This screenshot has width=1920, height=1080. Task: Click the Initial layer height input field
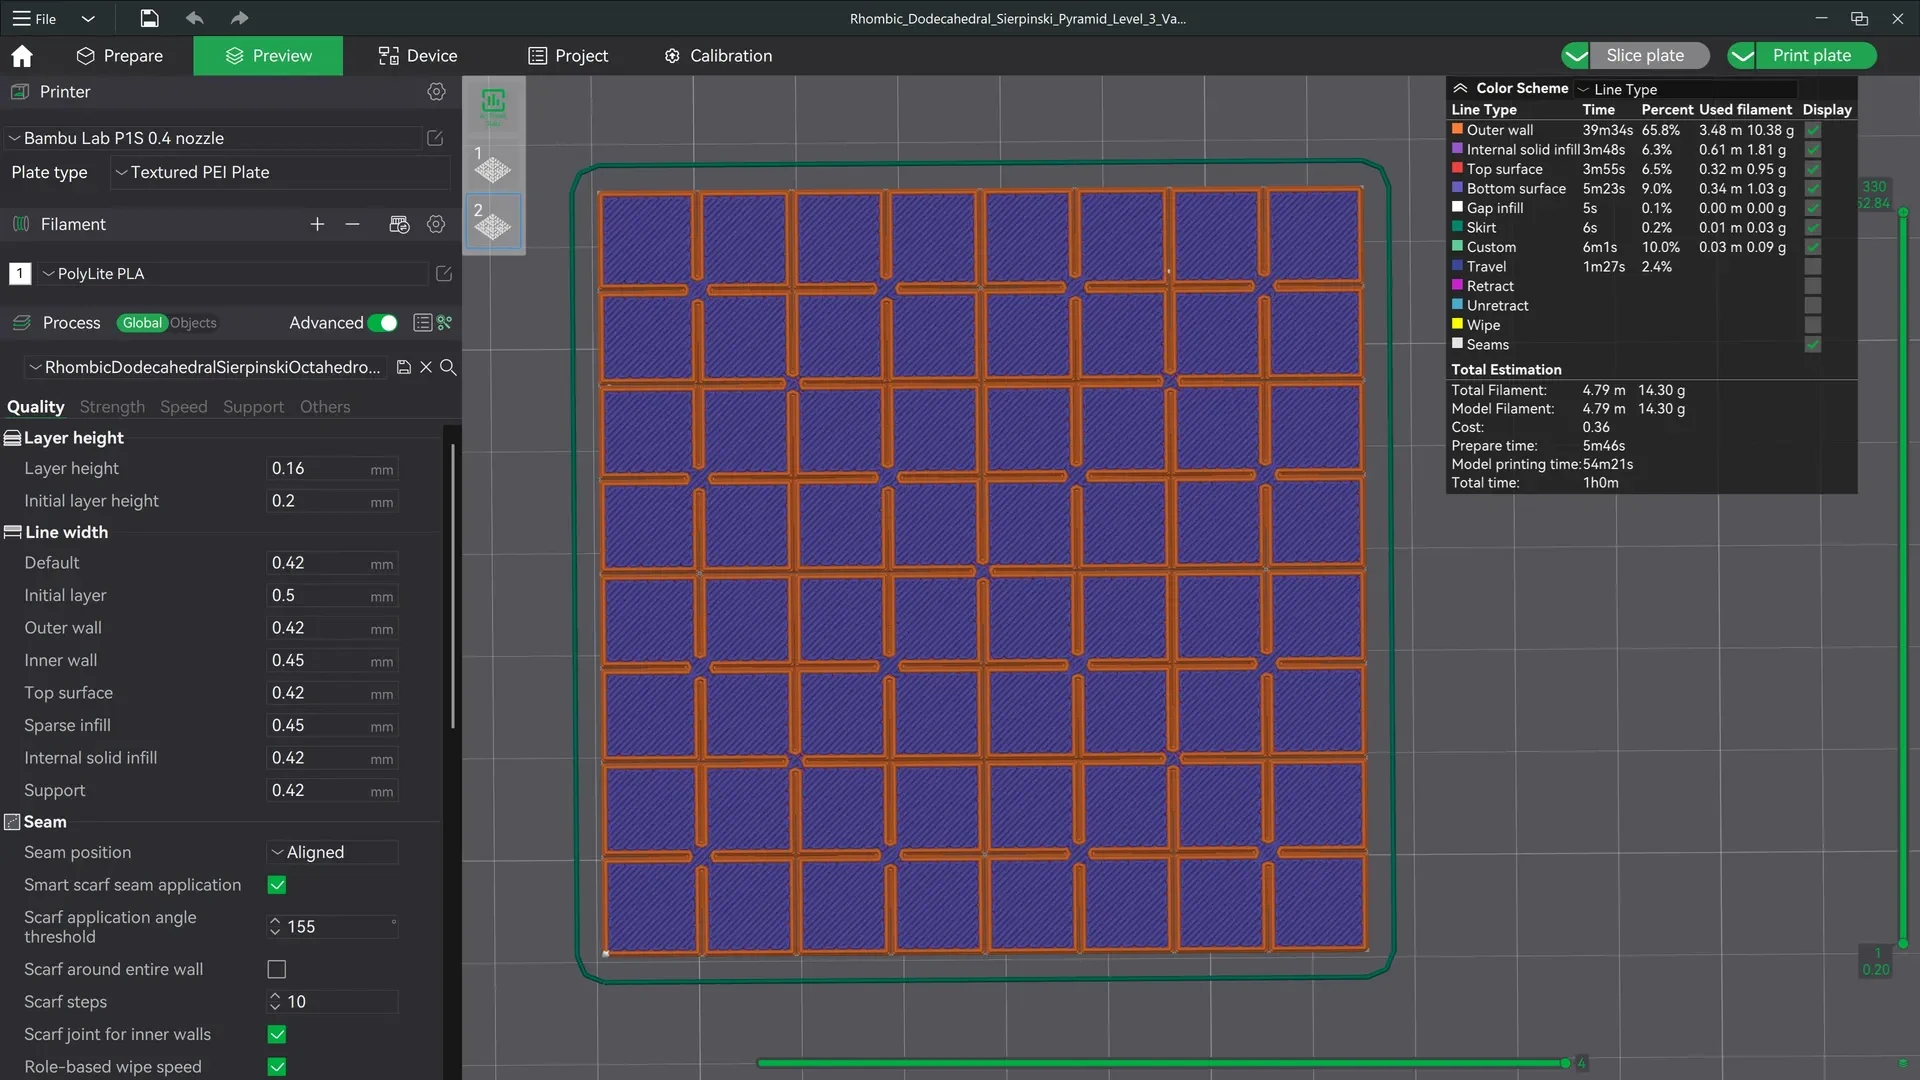point(333,501)
